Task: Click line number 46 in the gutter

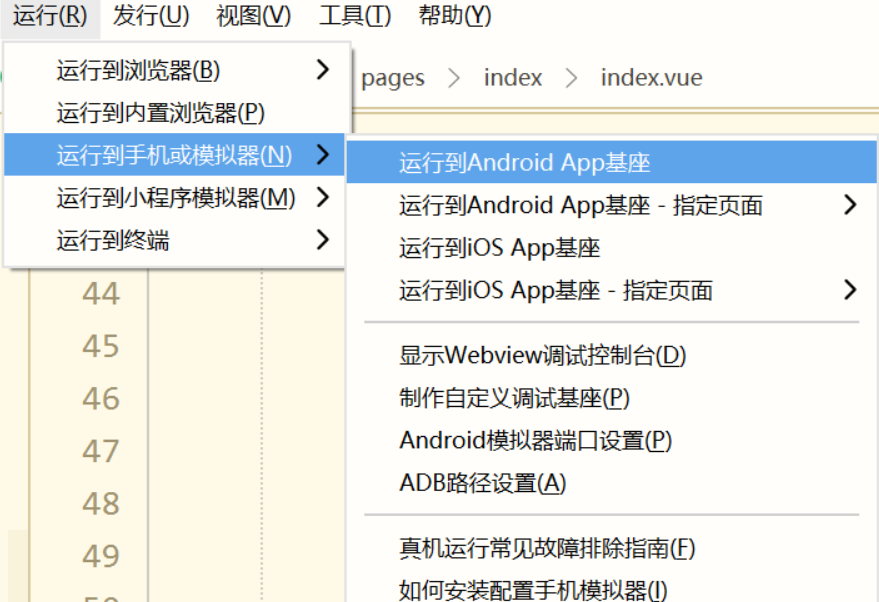Action: tap(100, 399)
